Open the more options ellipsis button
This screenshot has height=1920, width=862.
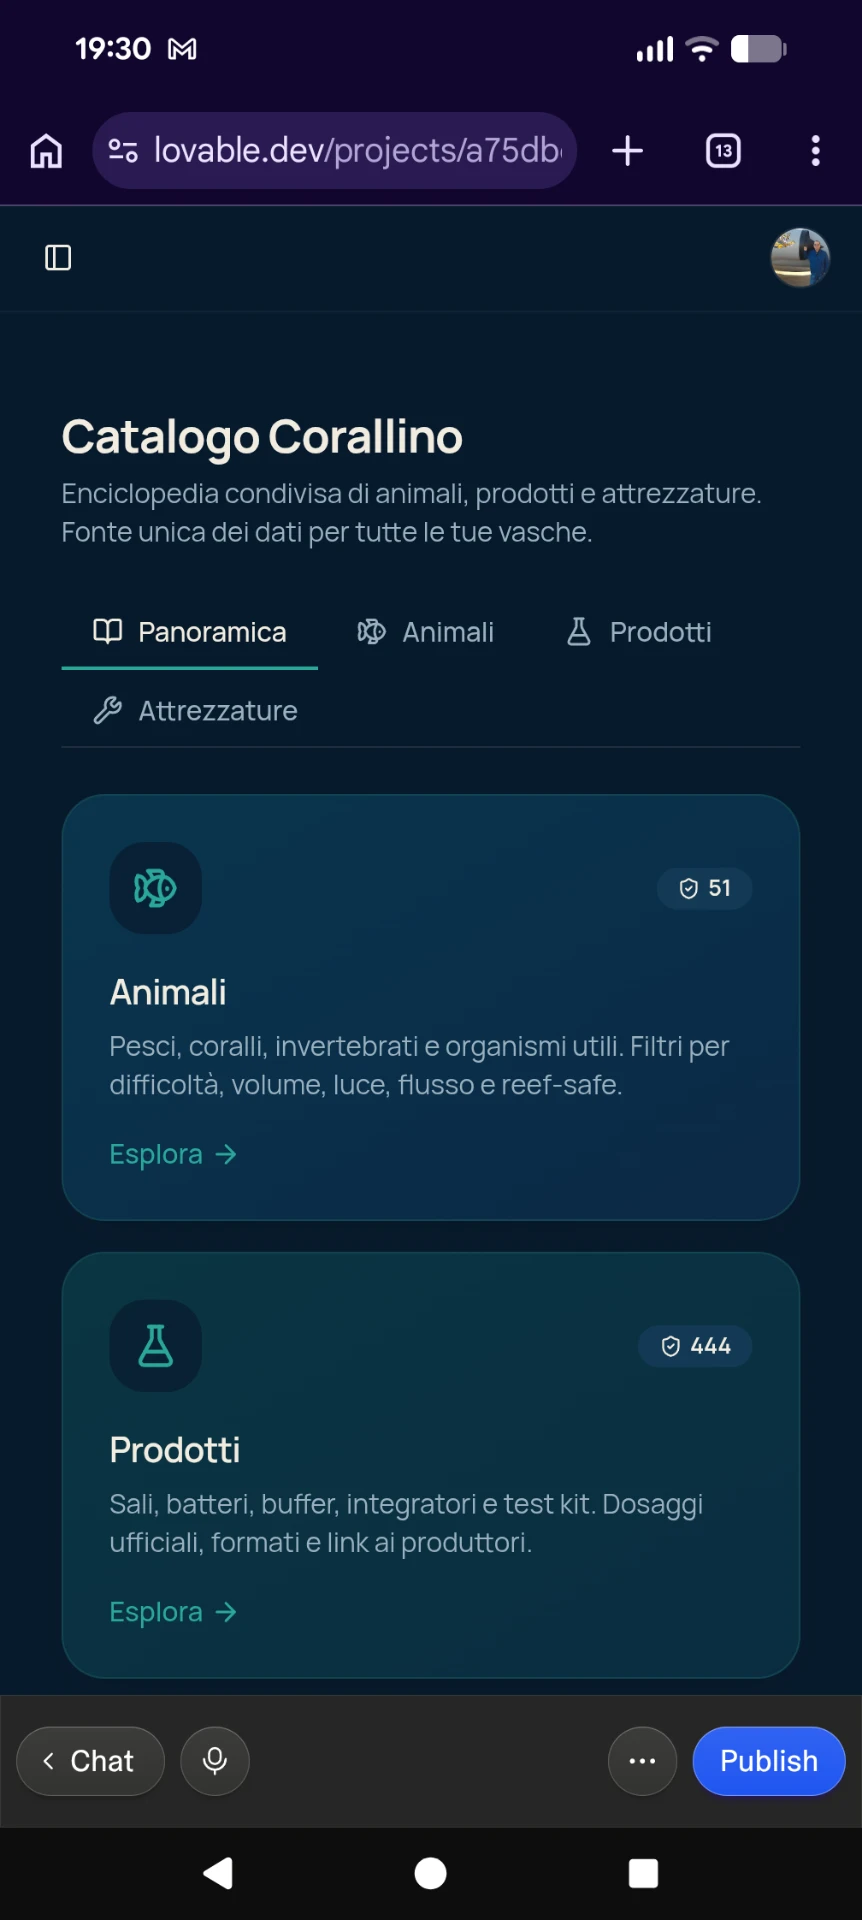click(x=642, y=1761)
